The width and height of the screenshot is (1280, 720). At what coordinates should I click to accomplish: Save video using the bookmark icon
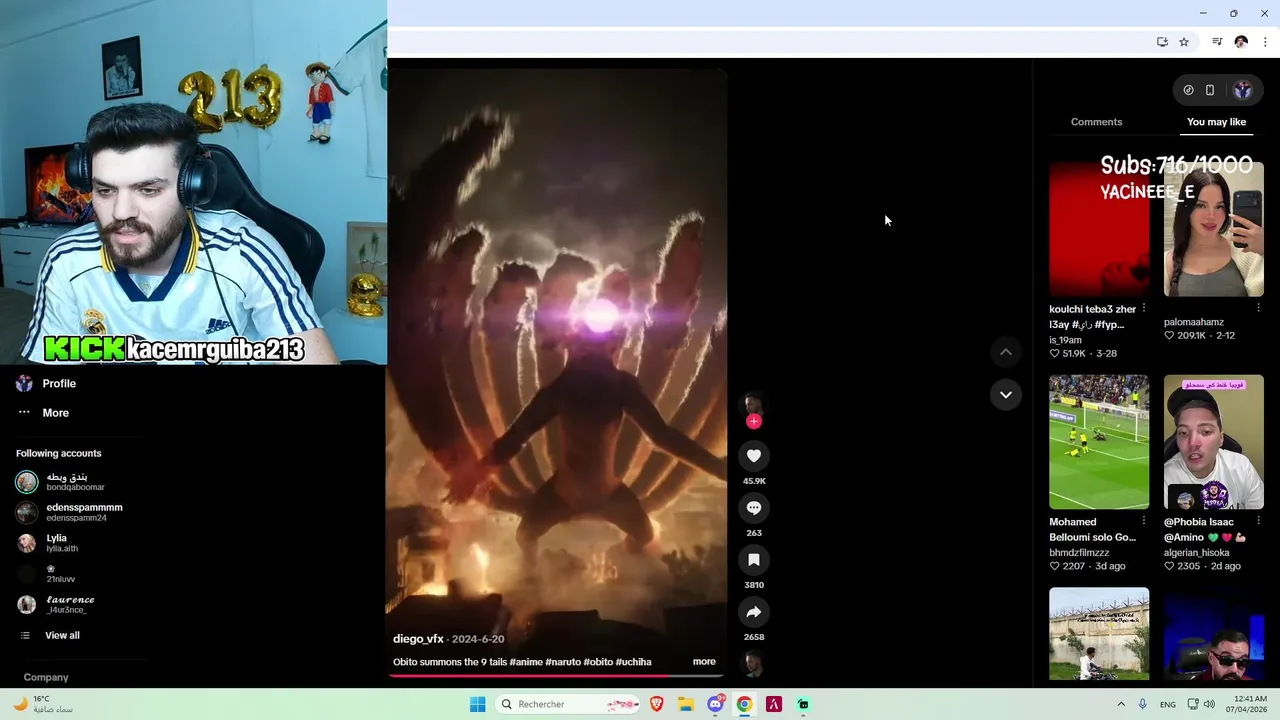(754, 560)
